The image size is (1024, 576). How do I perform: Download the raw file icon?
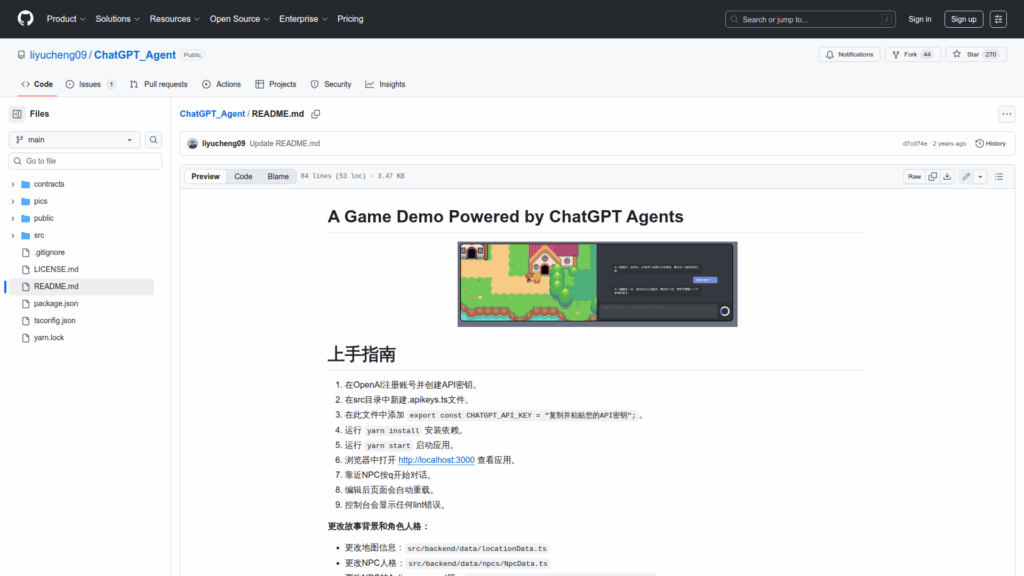948,177
